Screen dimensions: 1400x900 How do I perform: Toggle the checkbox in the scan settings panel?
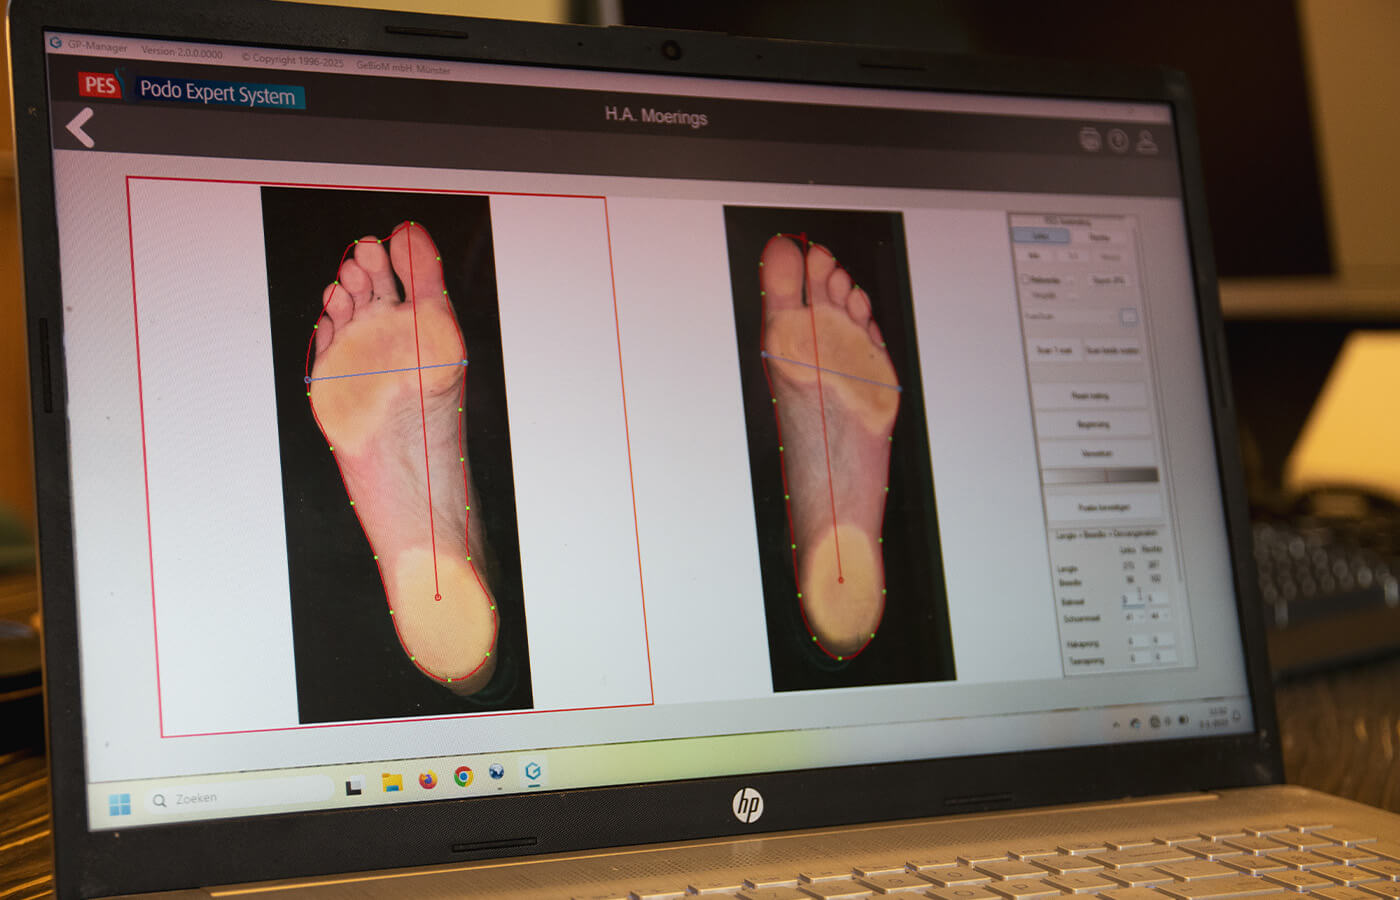[x=1025, y=280]
